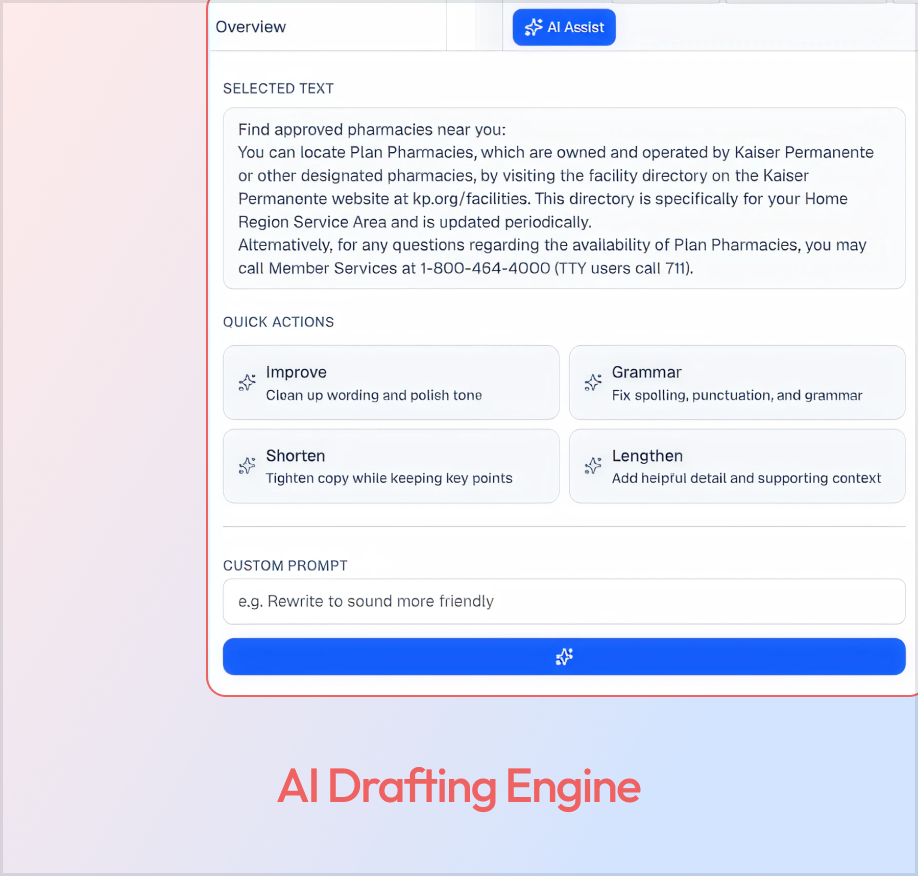Select the SELECTED TEXT paragraph box
918x876 pixels.
pos(563,198)
